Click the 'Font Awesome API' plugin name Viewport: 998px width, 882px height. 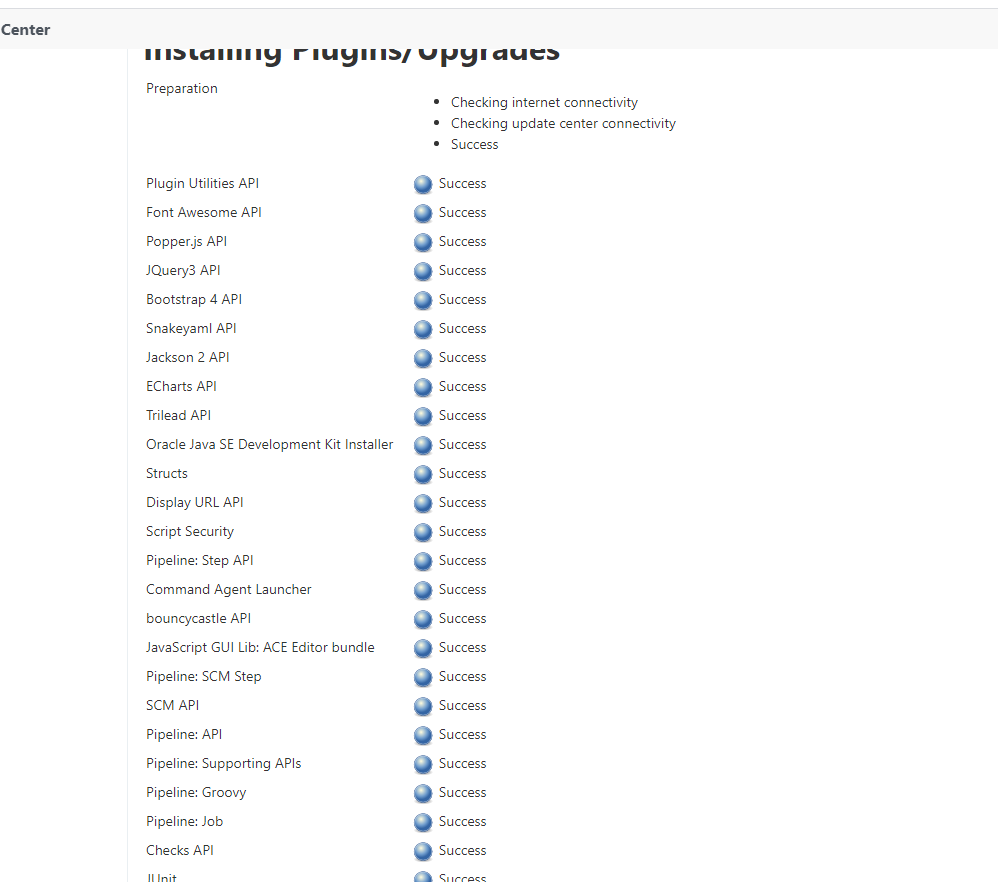204,212
